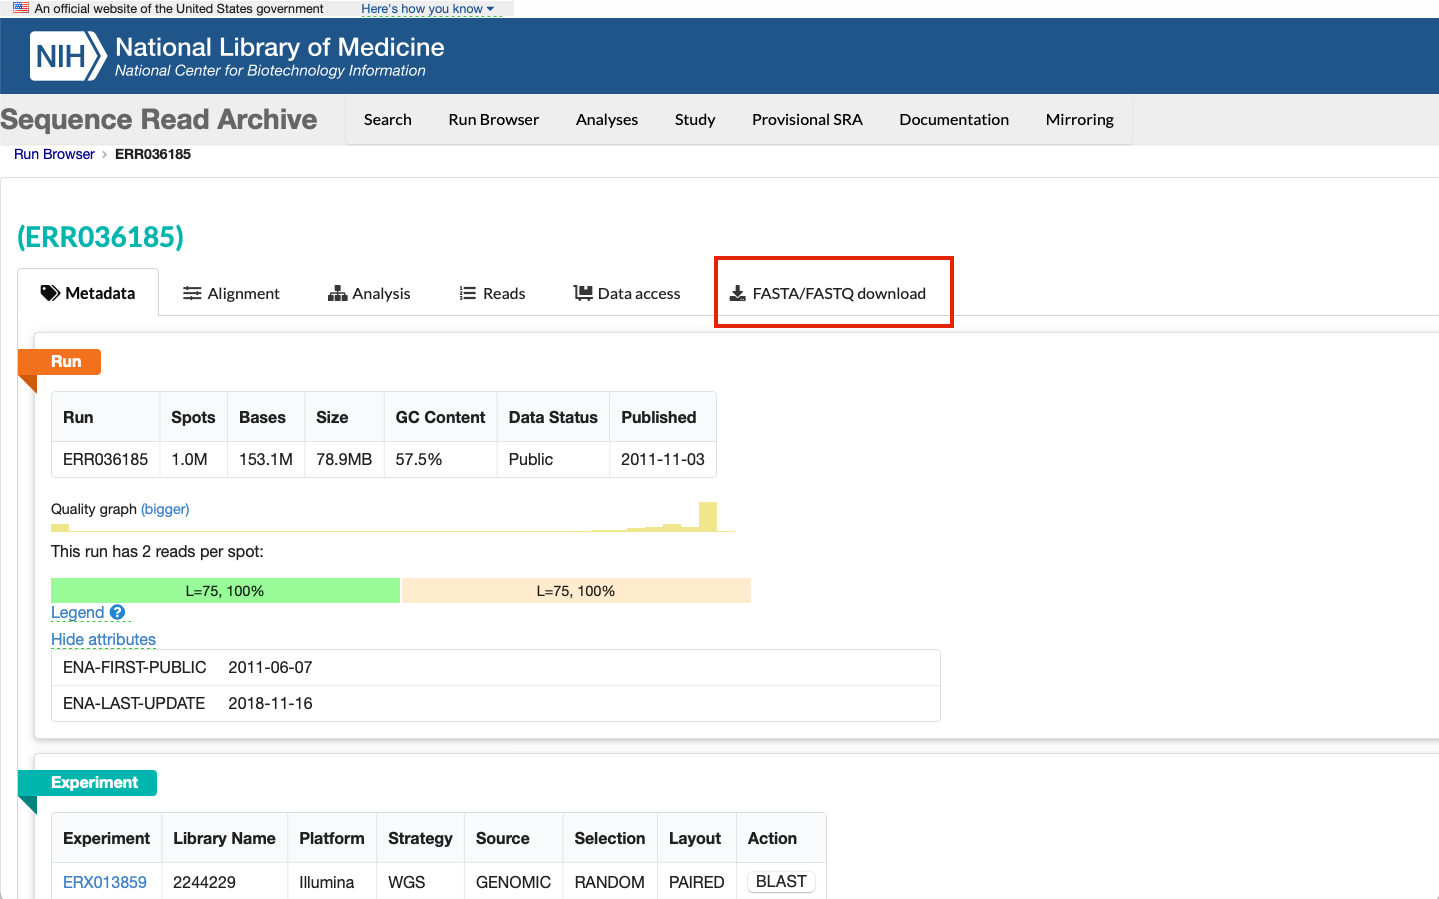Screen dimensions: 1439x899
Task: Expand "Here's how you know" dropdown
Action: pos(427,9)
